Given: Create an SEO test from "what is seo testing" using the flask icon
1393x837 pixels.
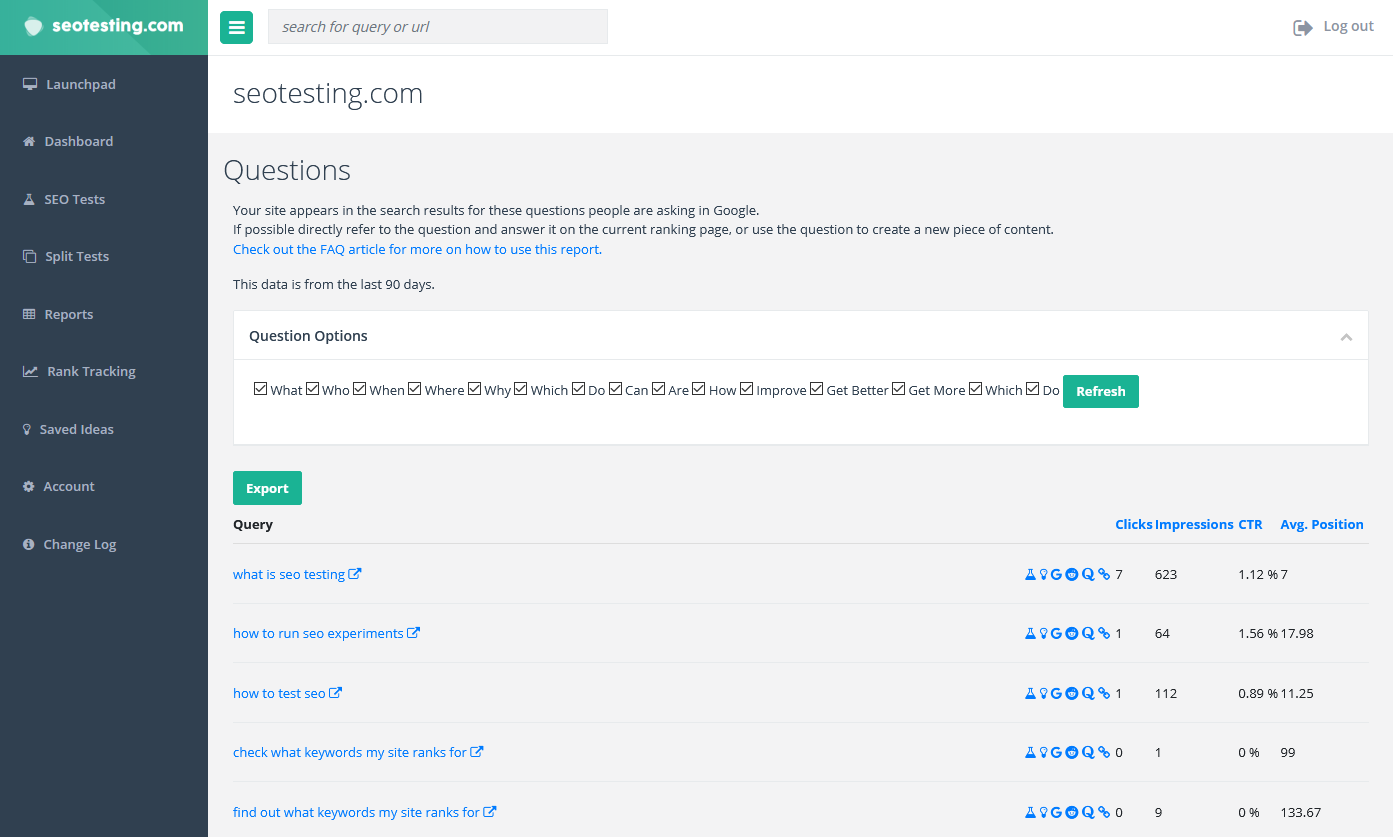Looking at the screenshot, I should click(x=1030, y=574).
